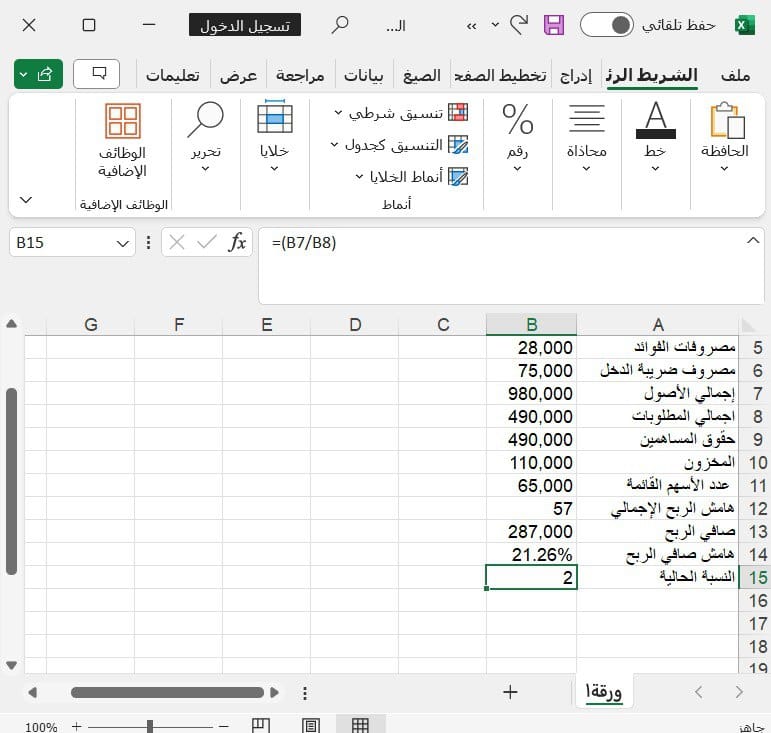The width and height of the screenshot is (771, 733).
Task: Open the Clipboard group (الحافظة)
Action: coord(725,137)
